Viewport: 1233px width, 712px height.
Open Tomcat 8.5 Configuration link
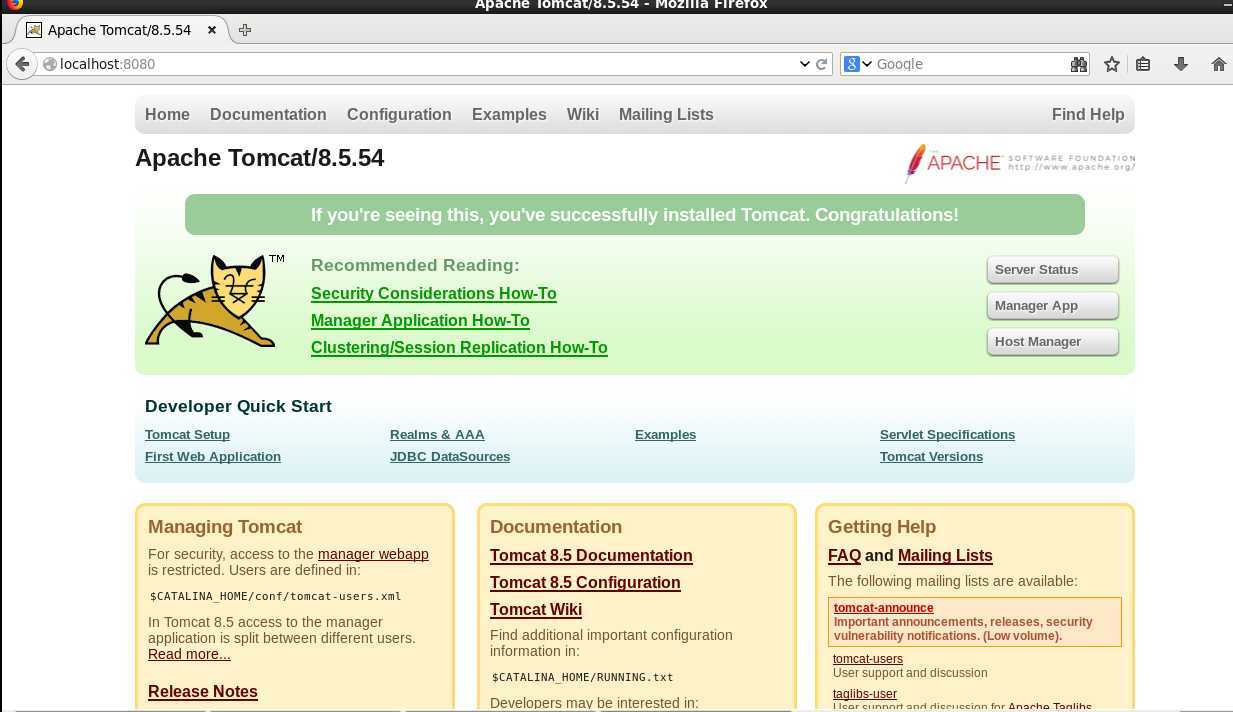pos(585,583)
